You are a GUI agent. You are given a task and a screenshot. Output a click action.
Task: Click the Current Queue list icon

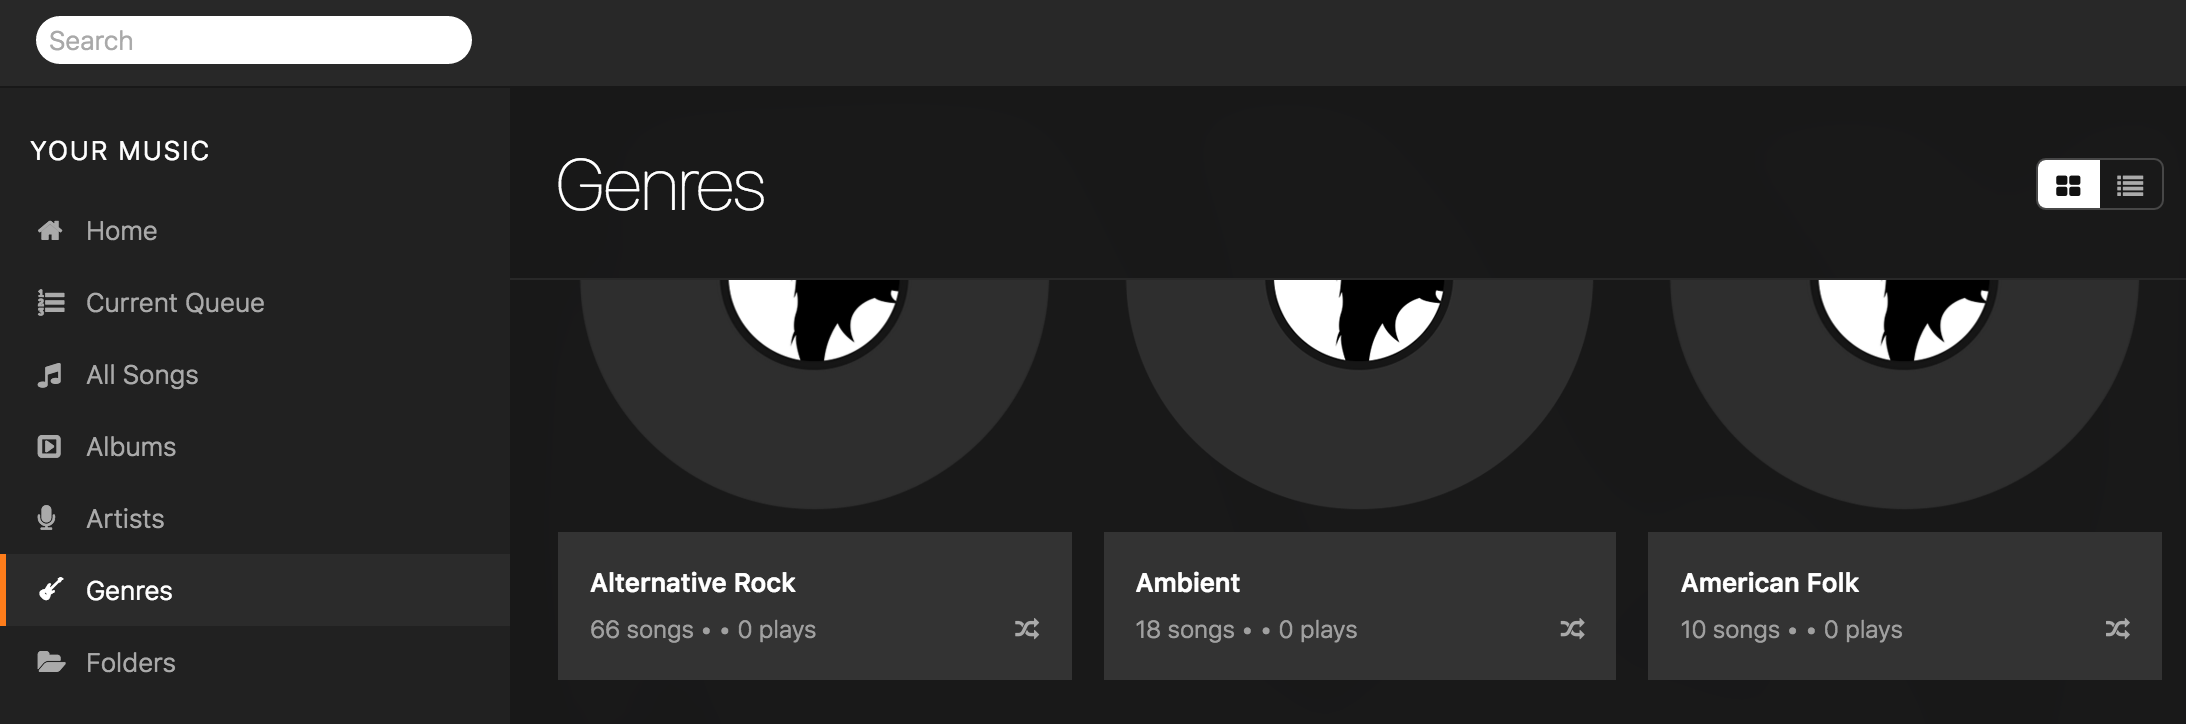point(50,303)
